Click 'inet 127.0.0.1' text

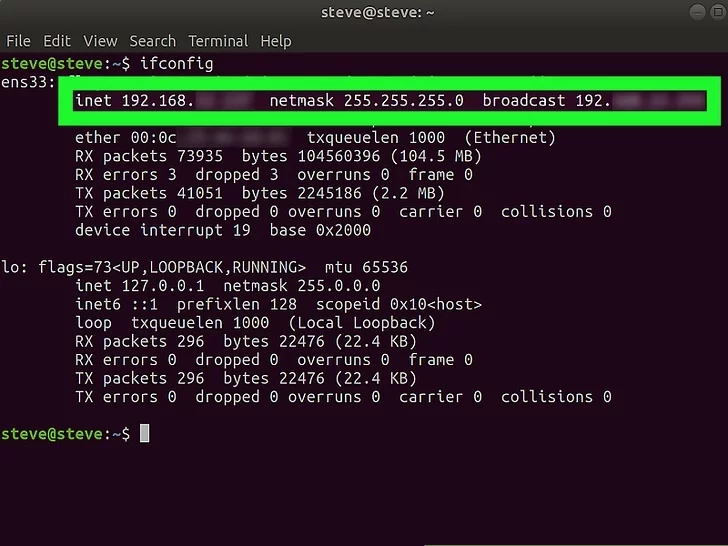pyautogui.click(x=139, y=286)
